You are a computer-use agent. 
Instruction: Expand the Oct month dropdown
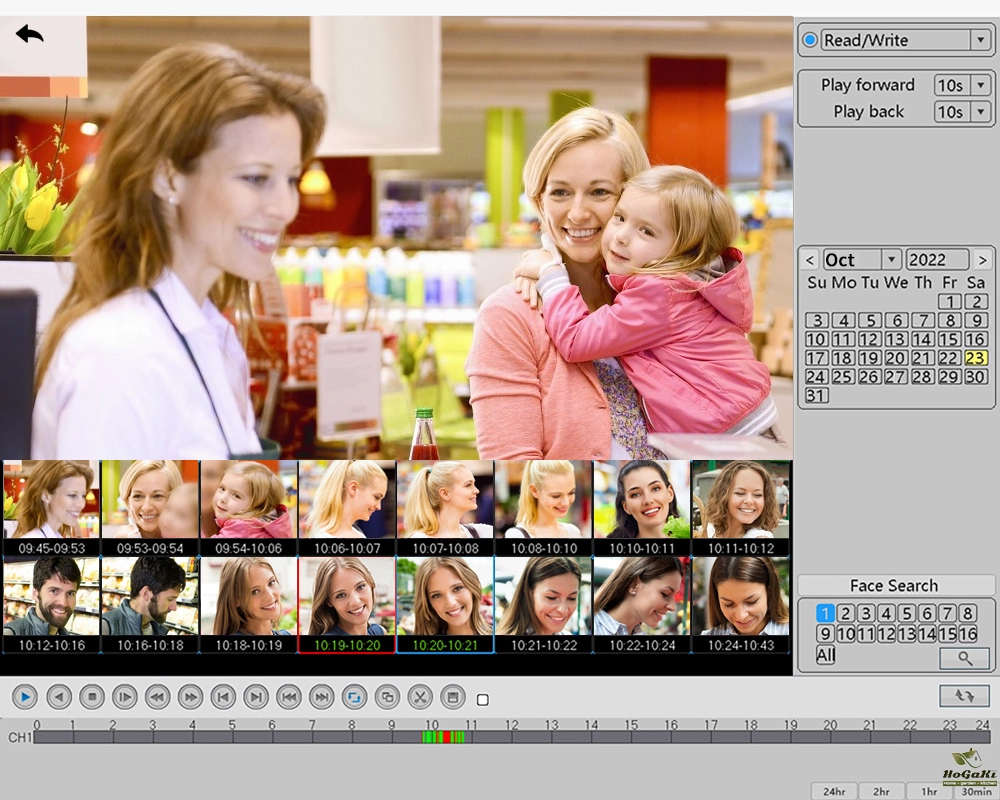pos(891,259)
